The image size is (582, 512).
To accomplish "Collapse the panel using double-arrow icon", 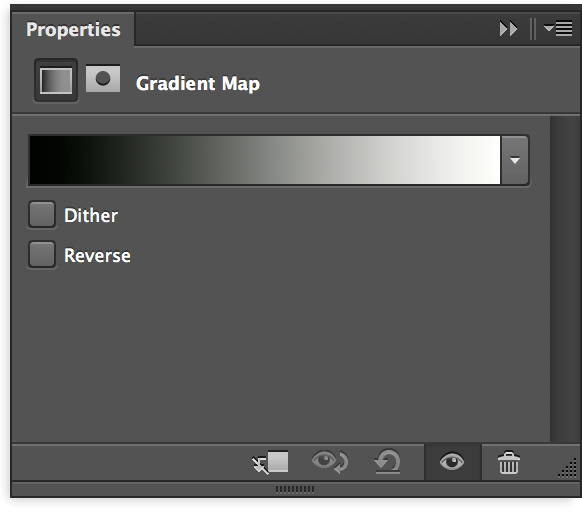I will 508,29.
